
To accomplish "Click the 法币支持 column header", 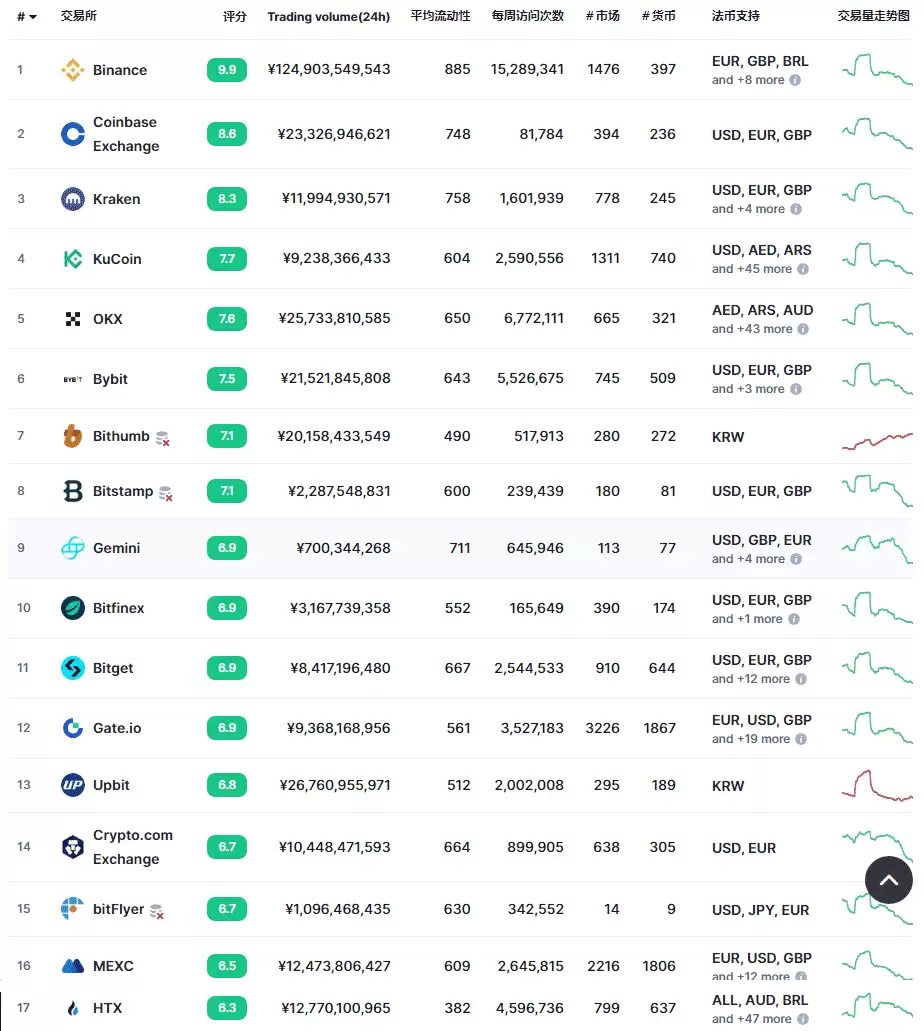I will [x=735, y=16].
